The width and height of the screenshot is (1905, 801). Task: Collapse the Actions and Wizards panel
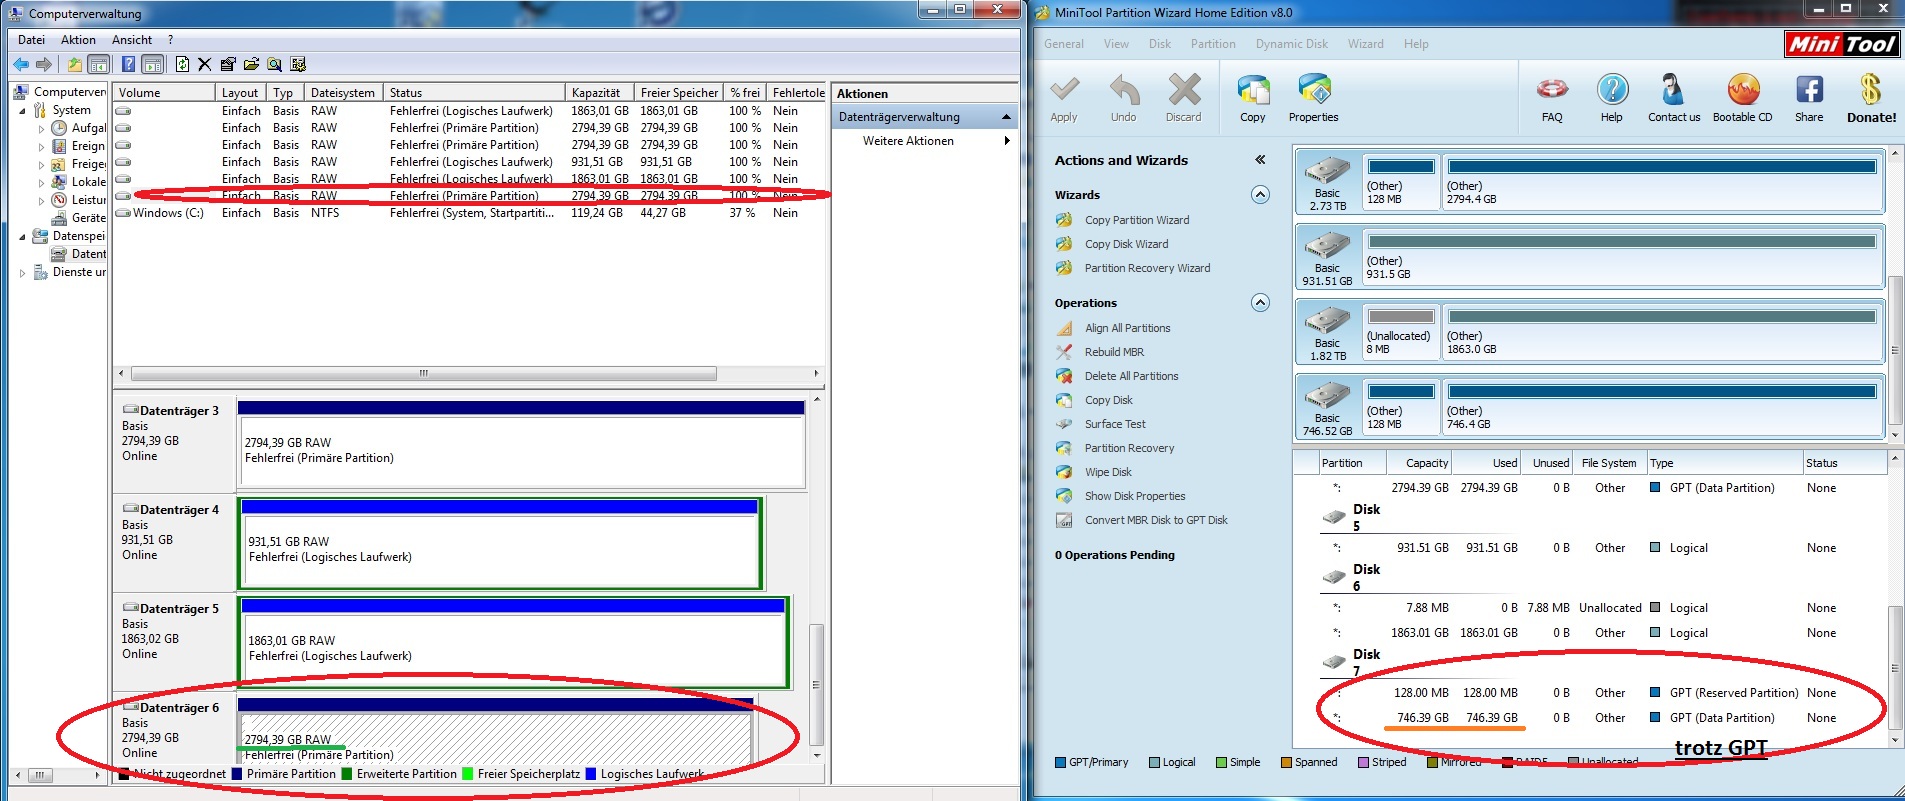(1260, 159)
